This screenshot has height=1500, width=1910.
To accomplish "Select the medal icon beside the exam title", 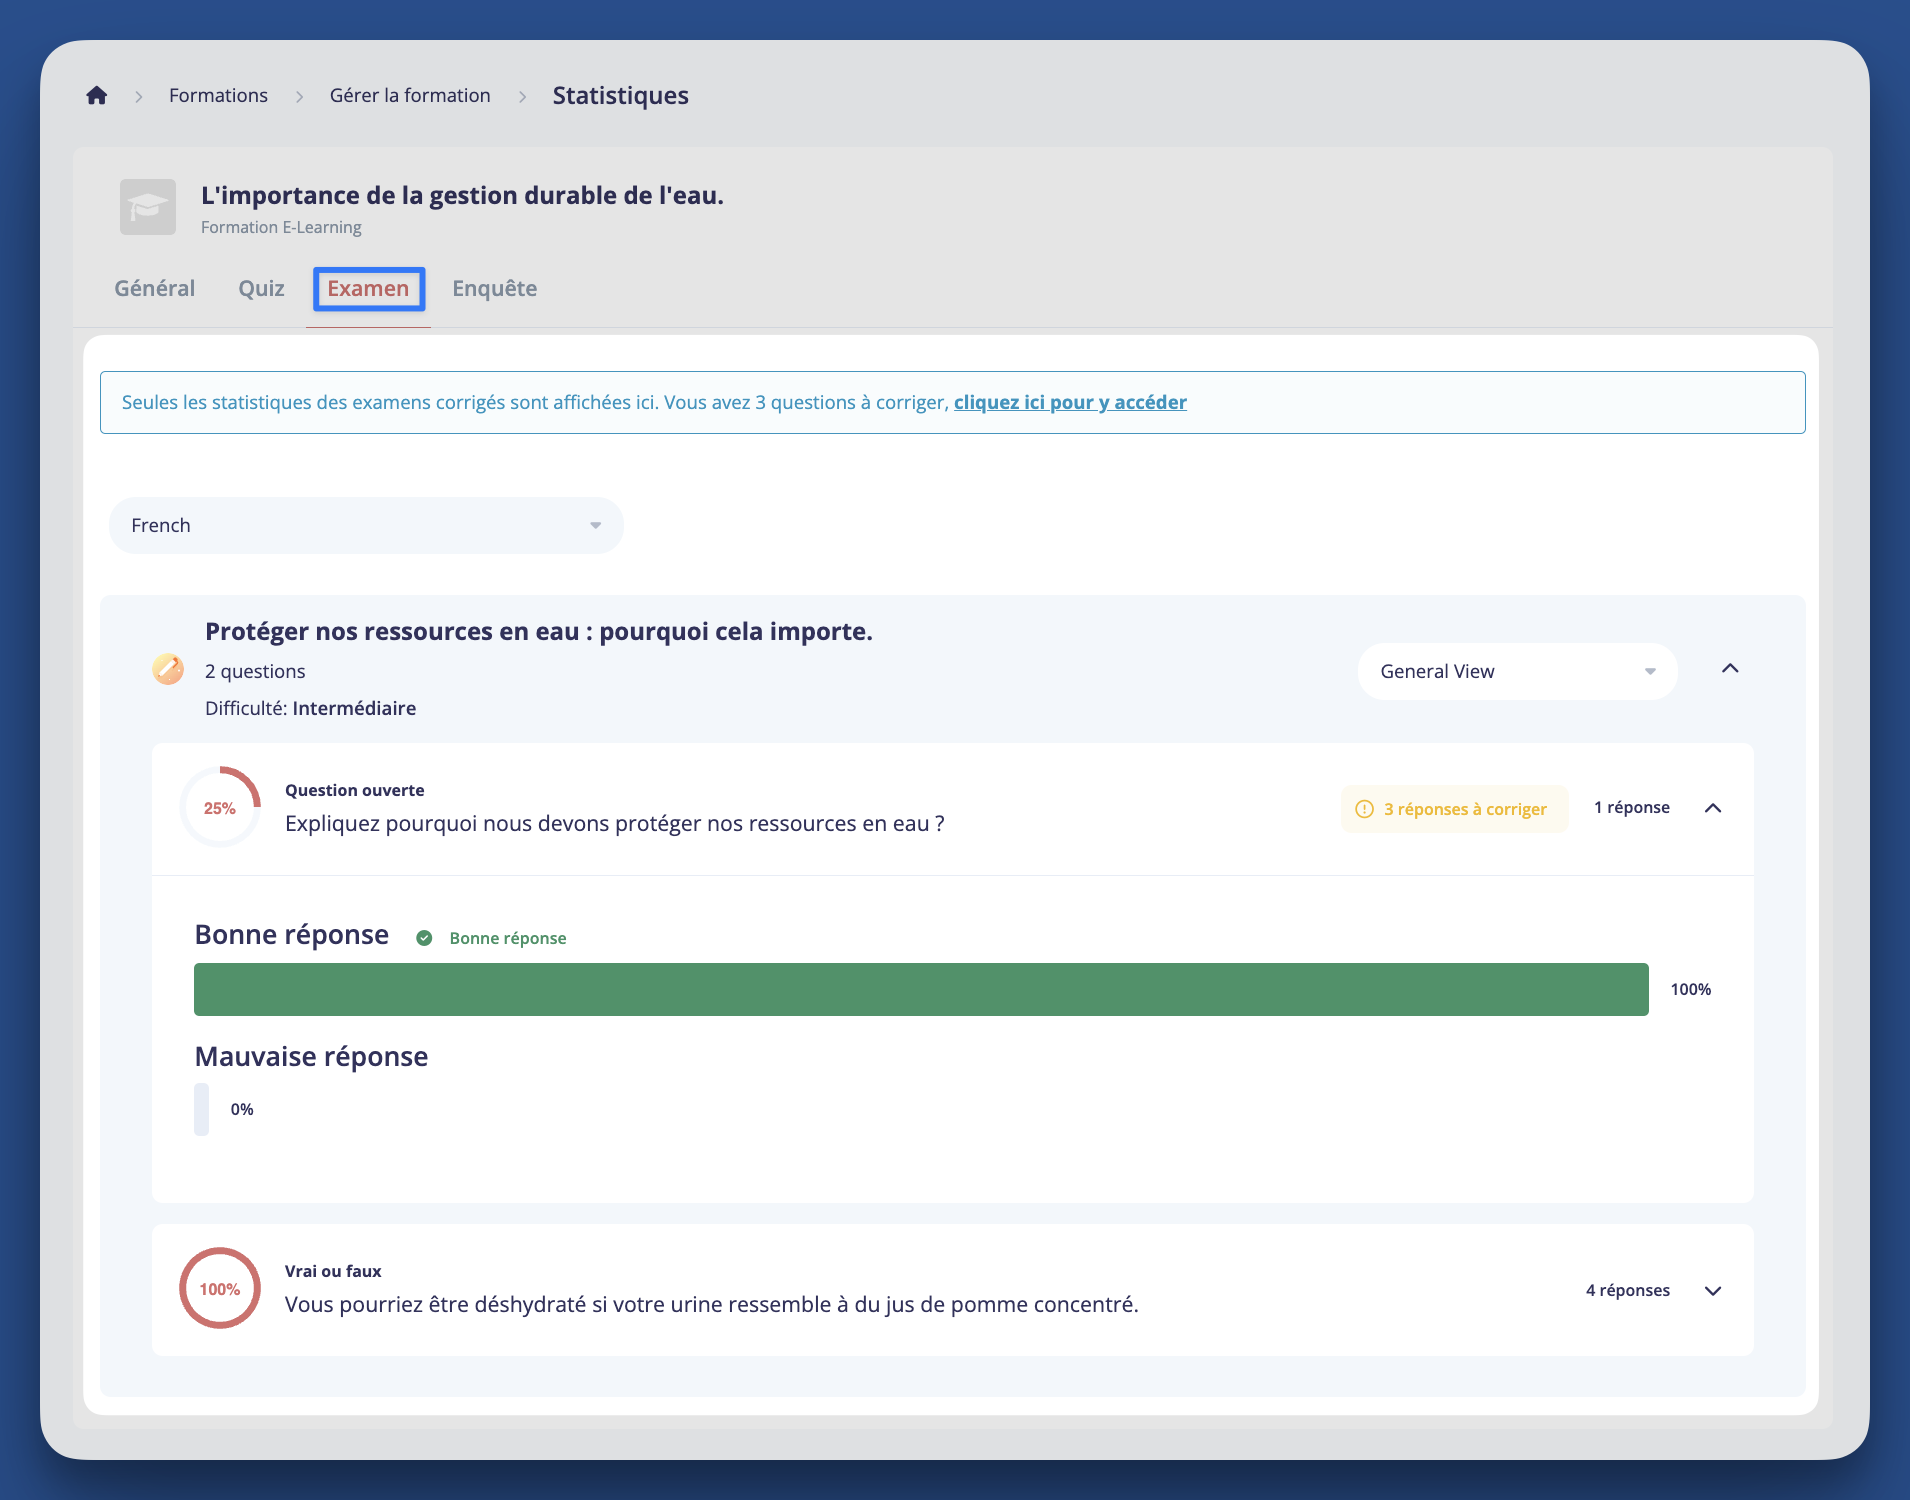I will click(x=168, y=669).
